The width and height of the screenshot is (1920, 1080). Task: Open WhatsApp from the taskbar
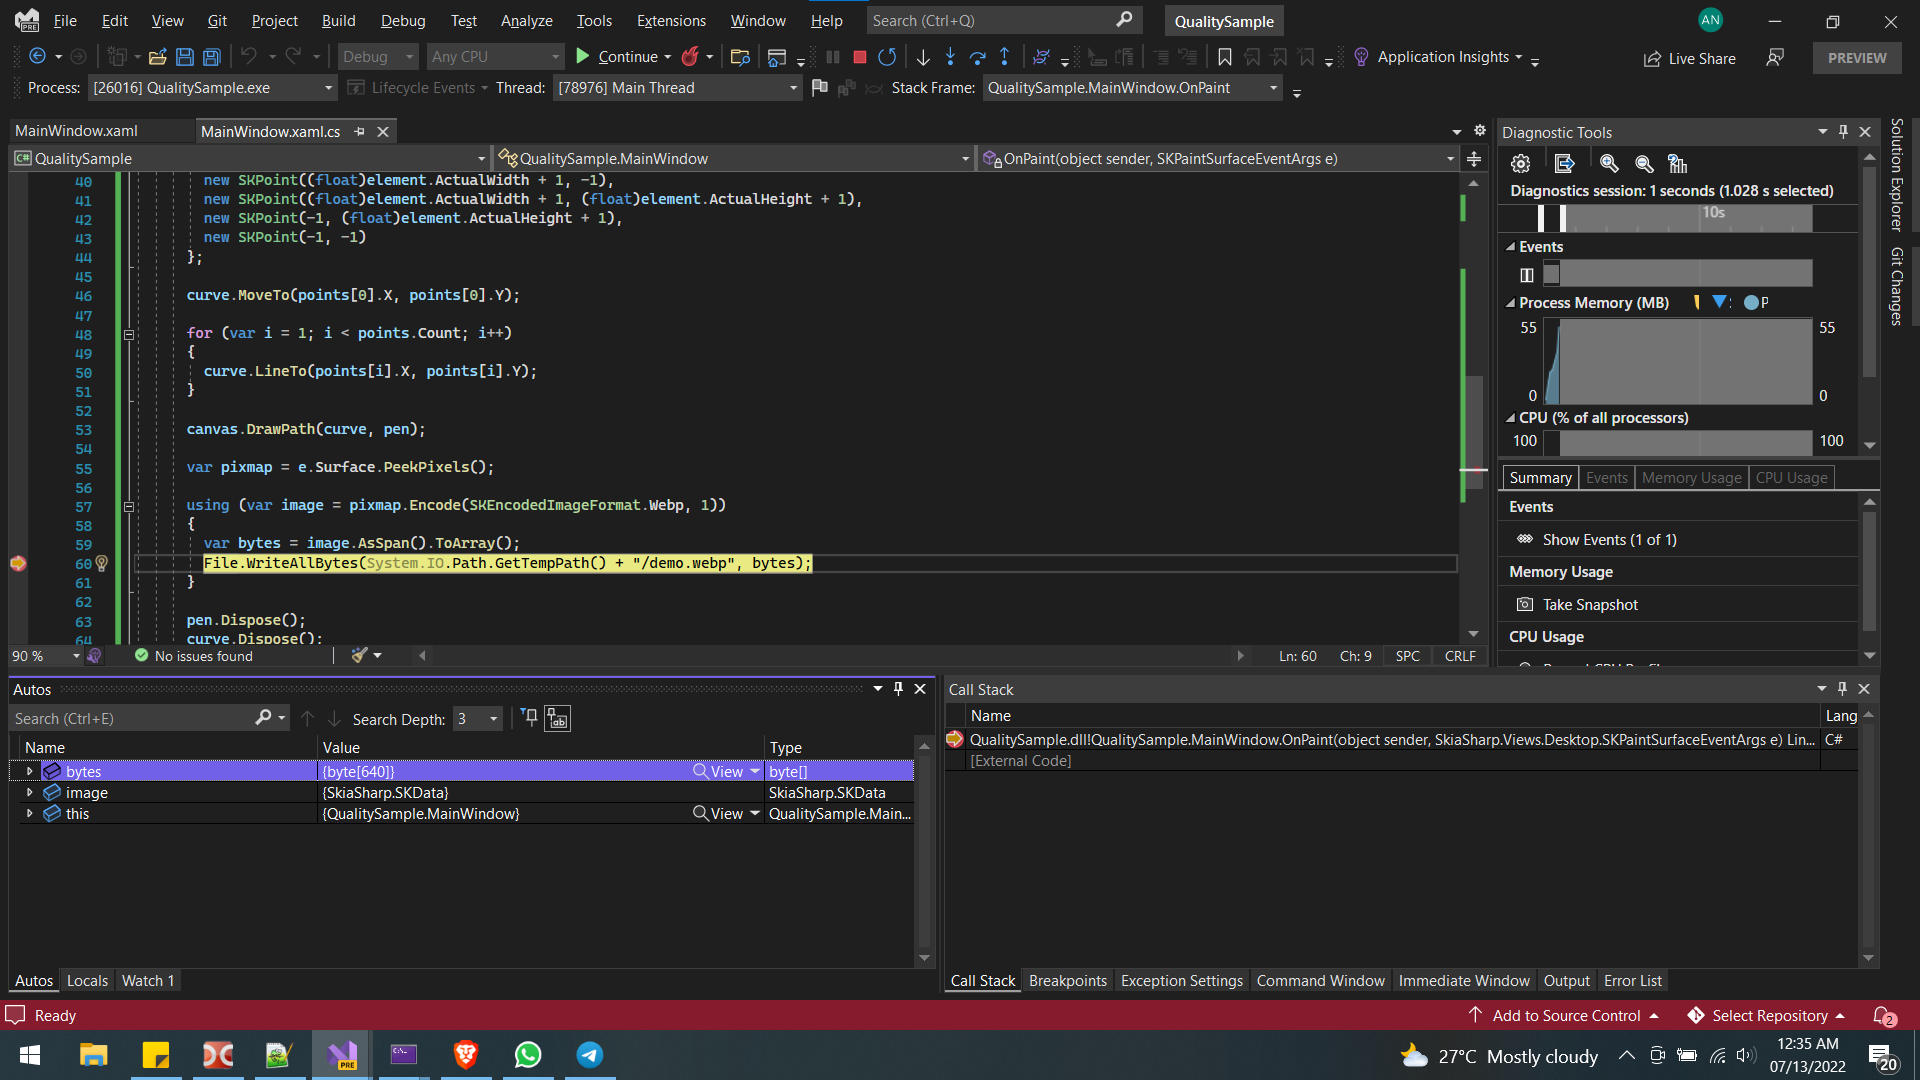[x=527, y=1055]
